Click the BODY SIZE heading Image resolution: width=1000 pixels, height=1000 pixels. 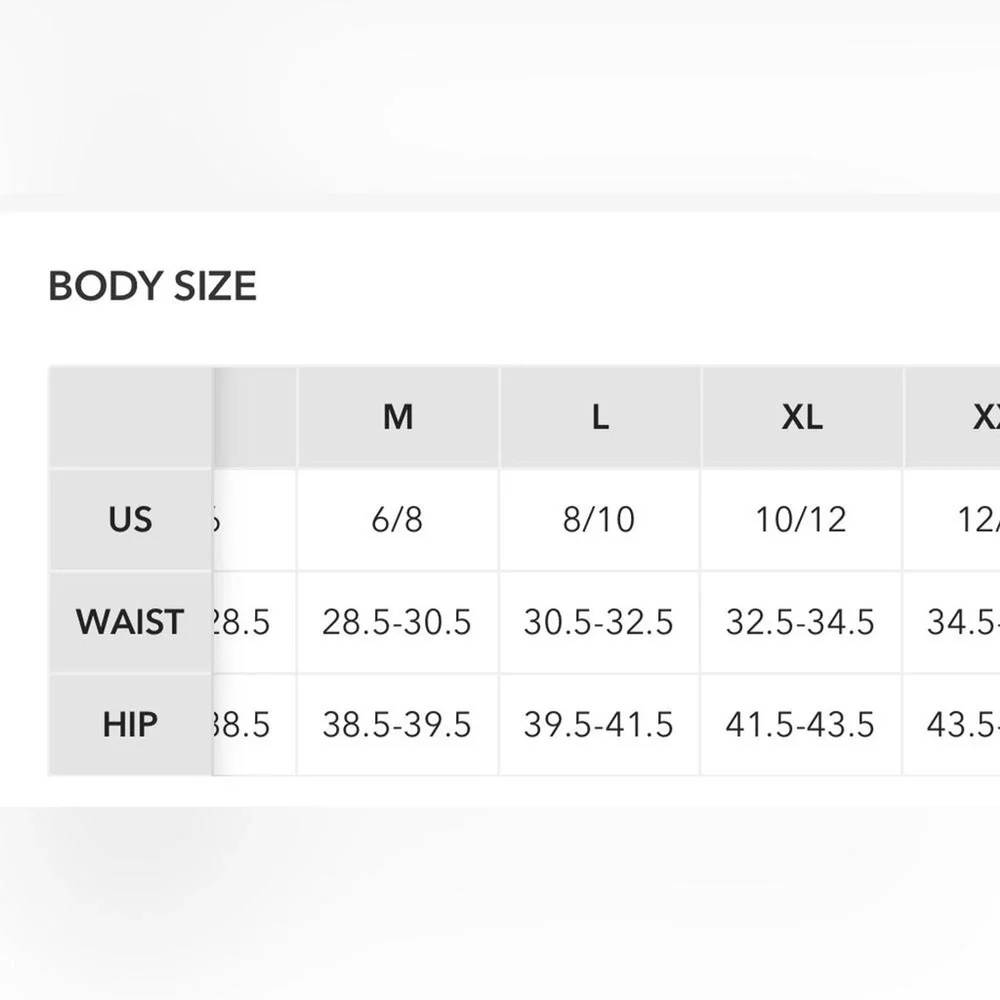153,286
